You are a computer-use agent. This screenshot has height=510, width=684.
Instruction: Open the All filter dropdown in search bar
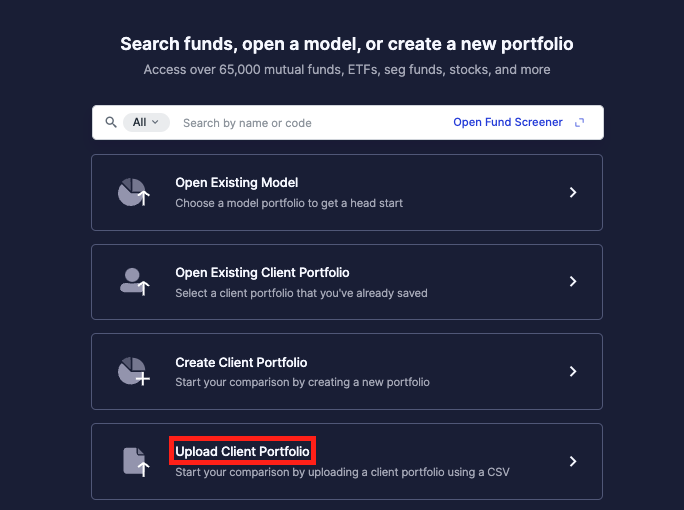point(146,123)
